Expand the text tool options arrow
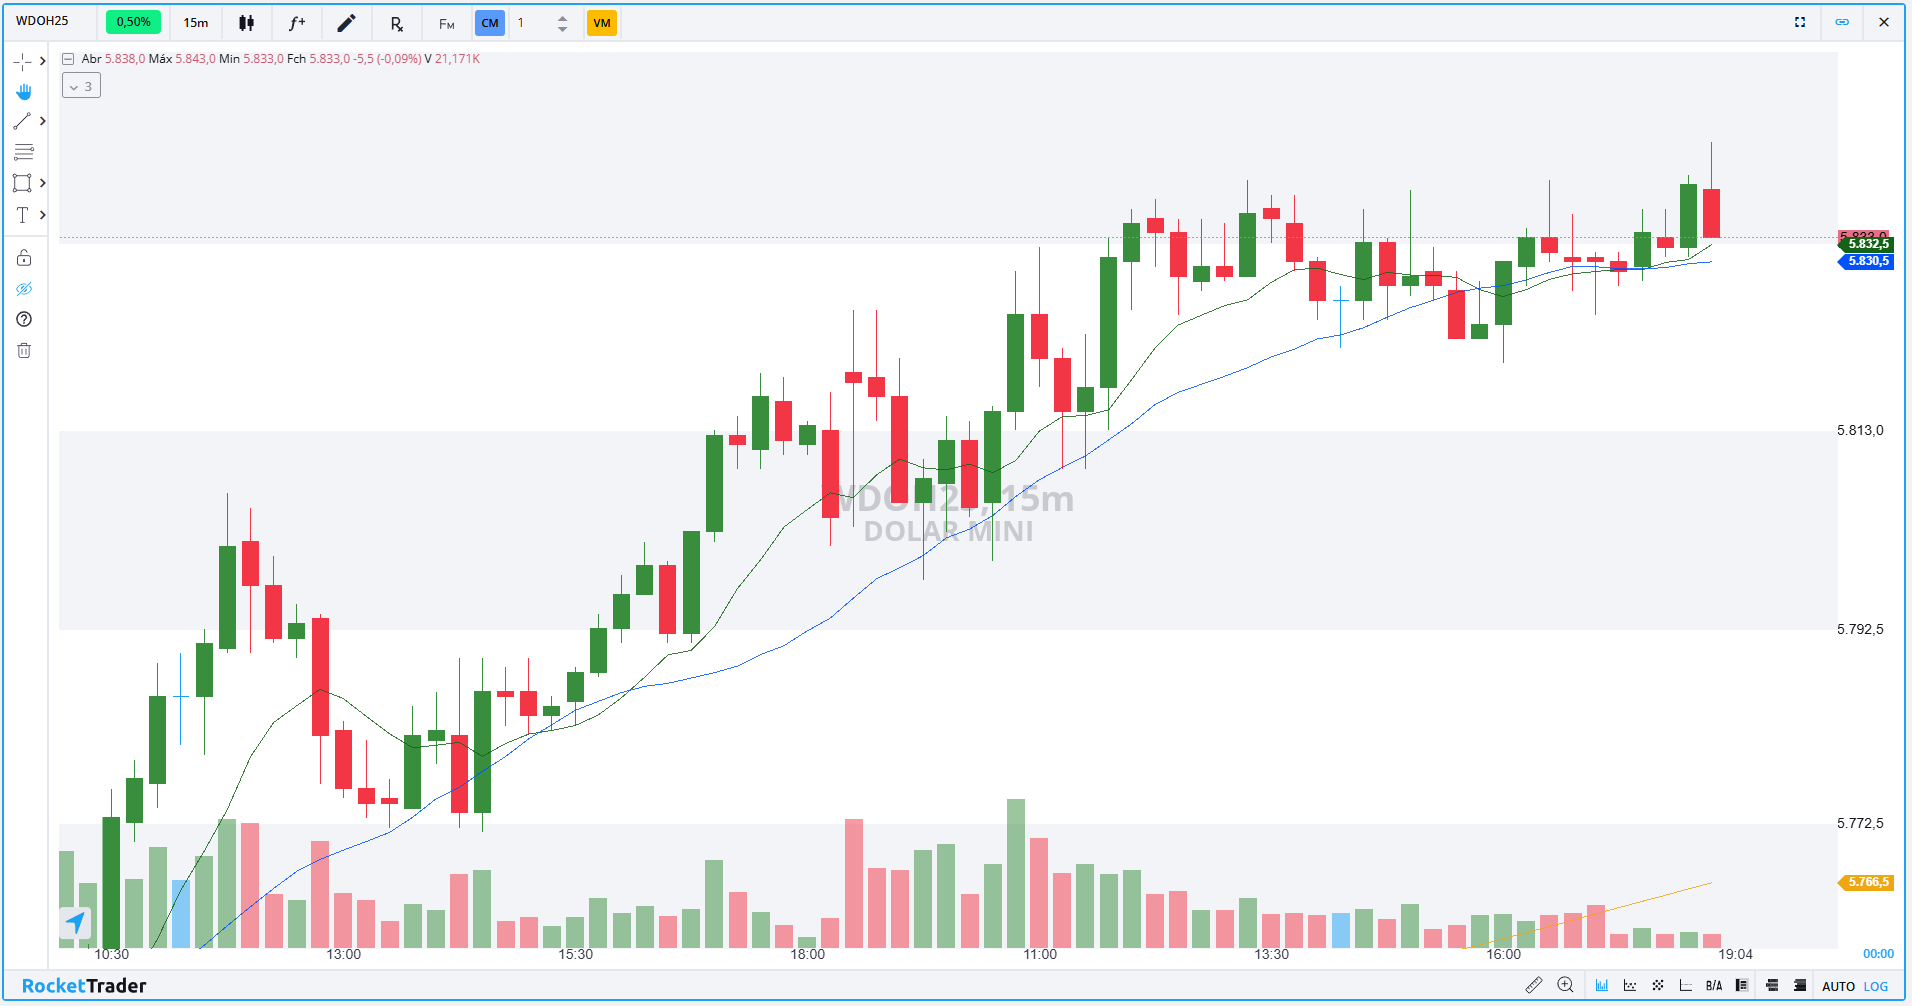1912x1006 pixels. coord(43,215)
